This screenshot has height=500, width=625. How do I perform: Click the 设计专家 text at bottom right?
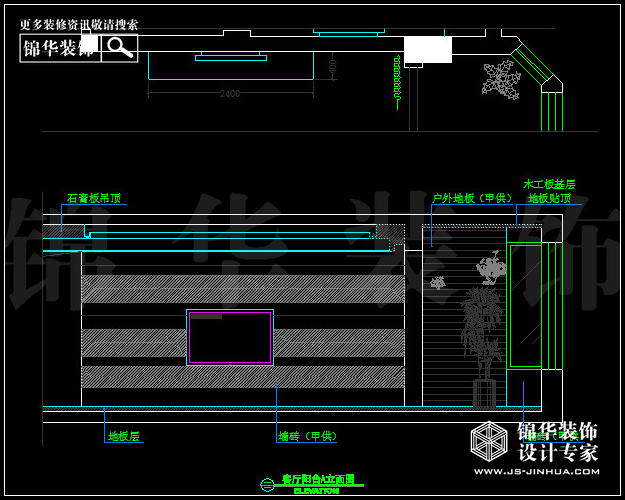point(558,452)
